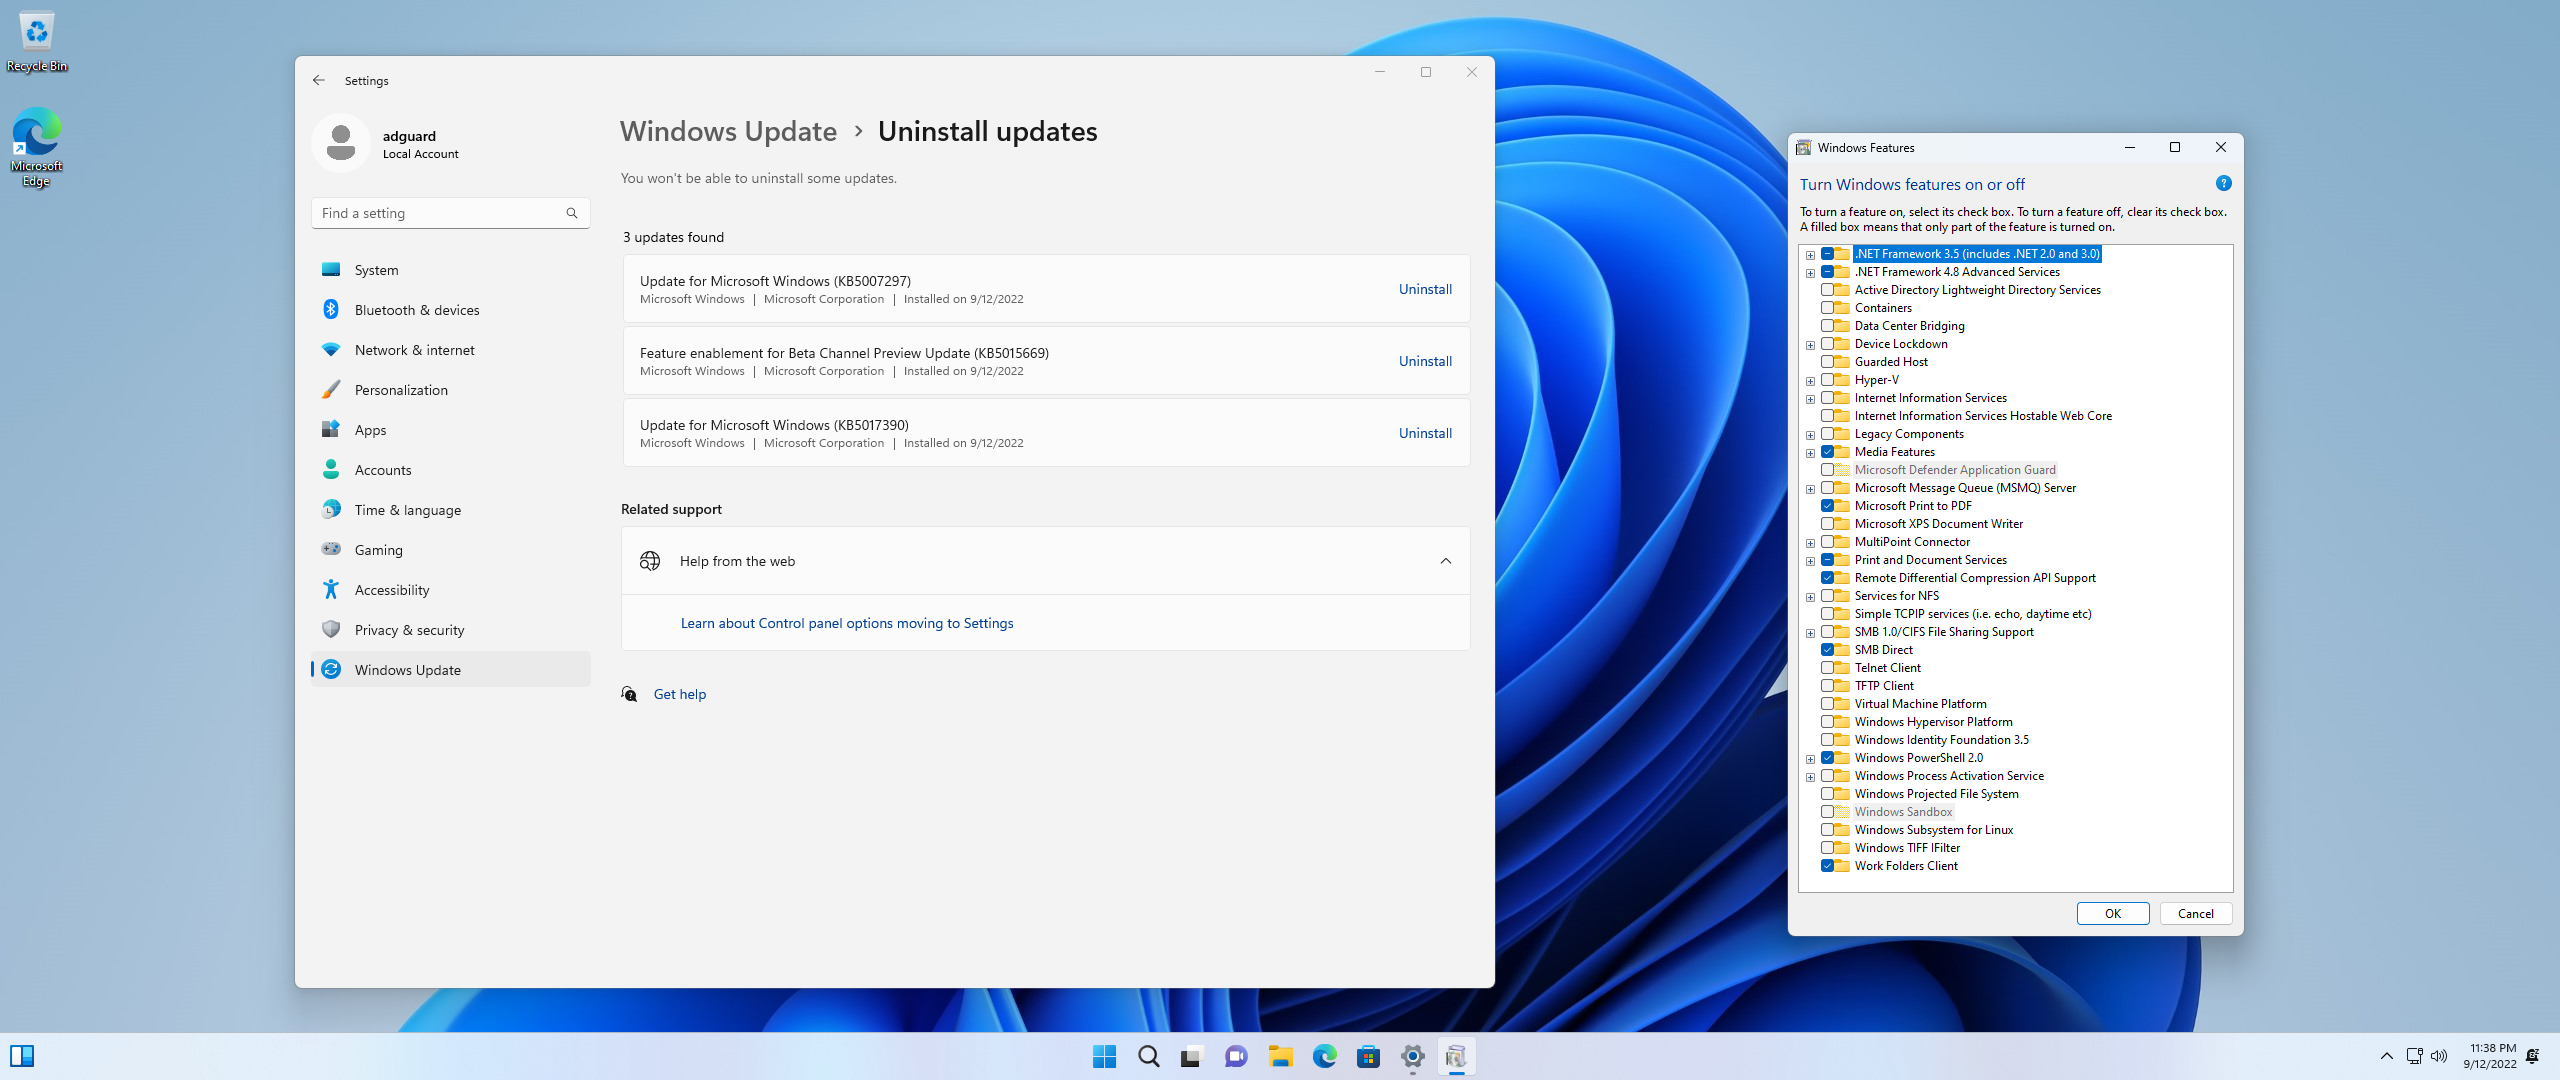Image resolution: width=2560 pixels, height=1080 pixels.
Task: Open Task View on the taskbar
Action: pyautogui.click(x=1192, y=1056)
